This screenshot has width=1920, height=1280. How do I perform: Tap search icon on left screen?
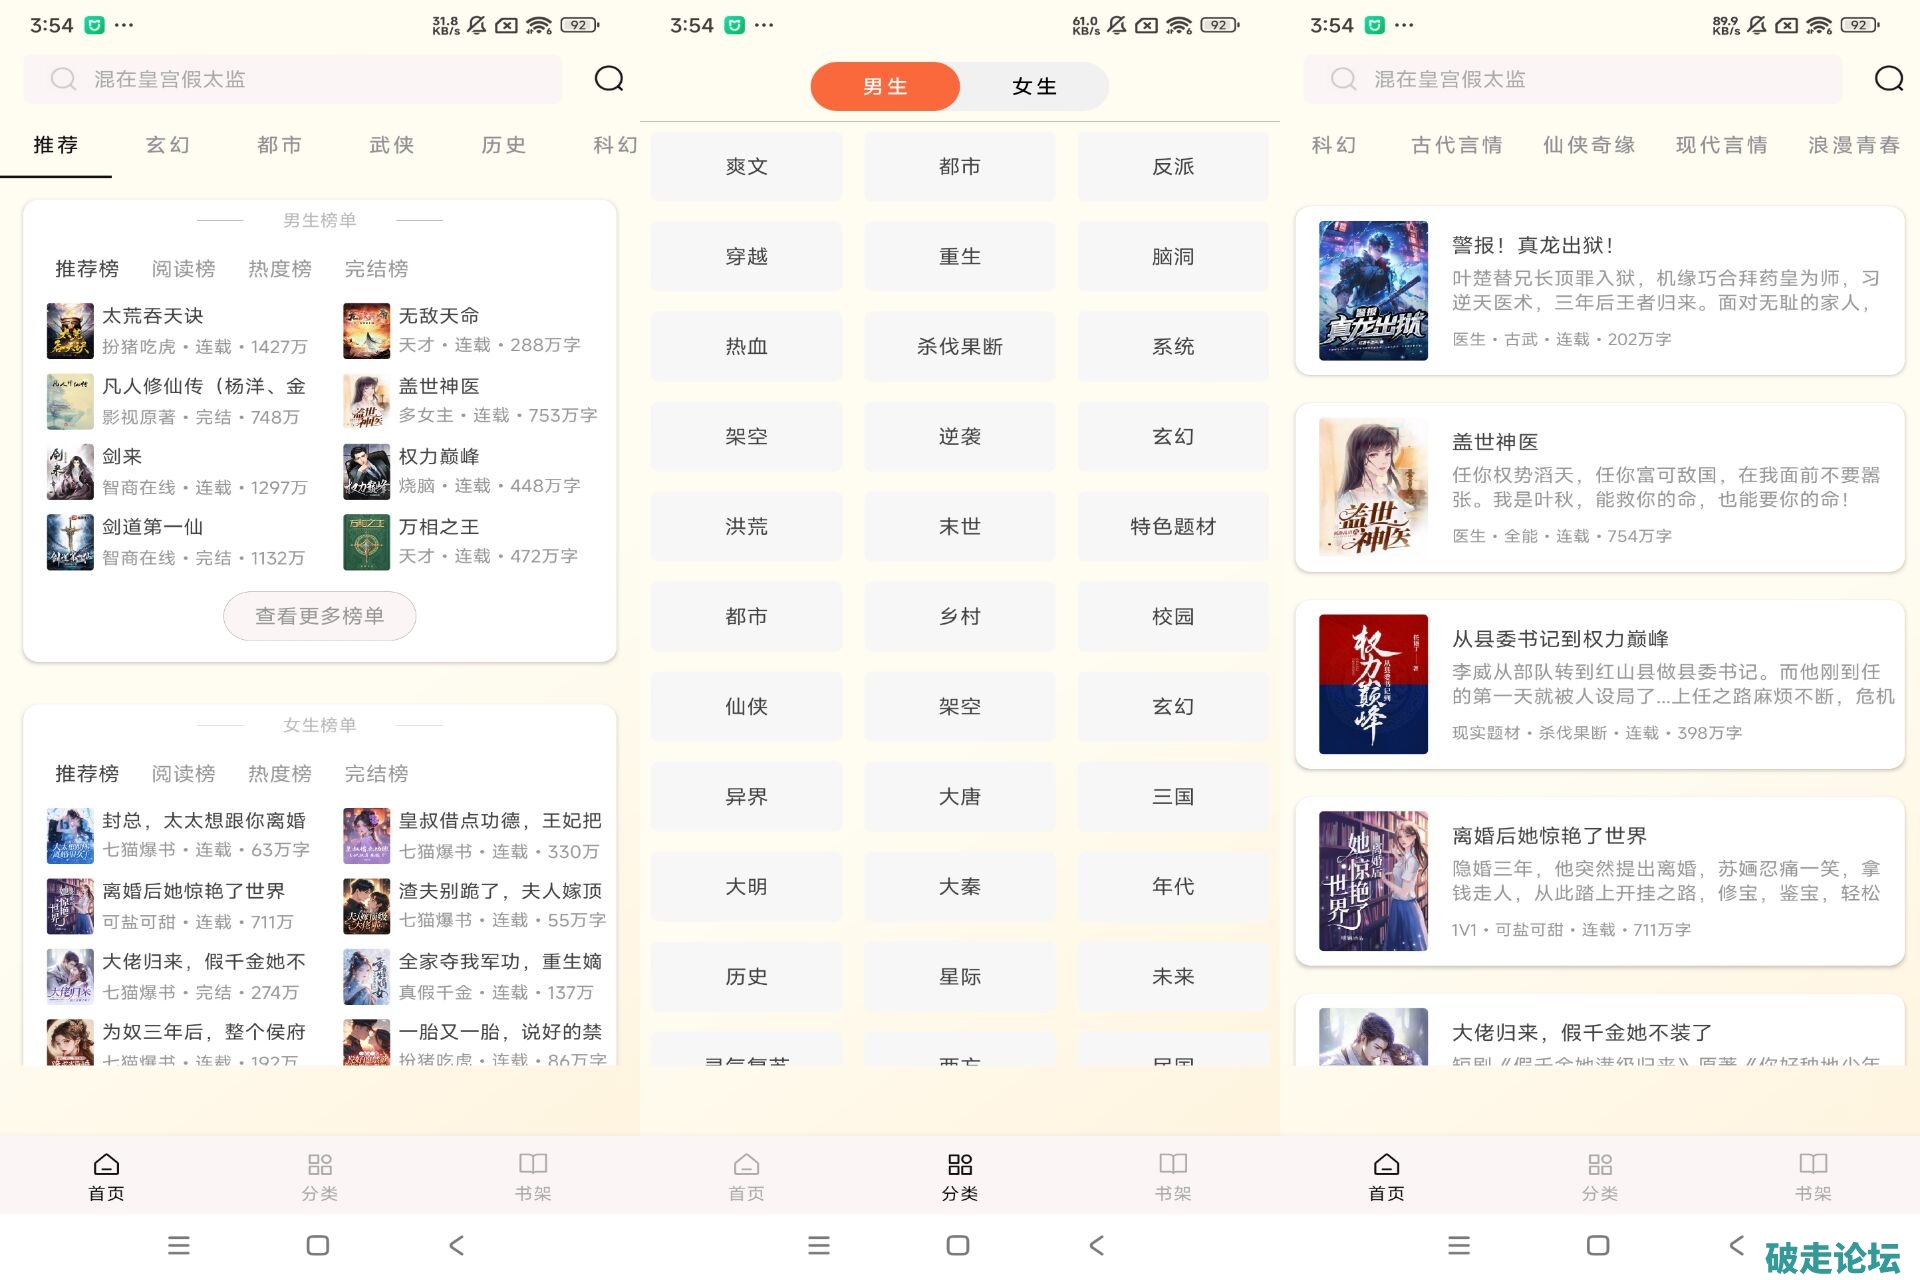coord(608,79)
